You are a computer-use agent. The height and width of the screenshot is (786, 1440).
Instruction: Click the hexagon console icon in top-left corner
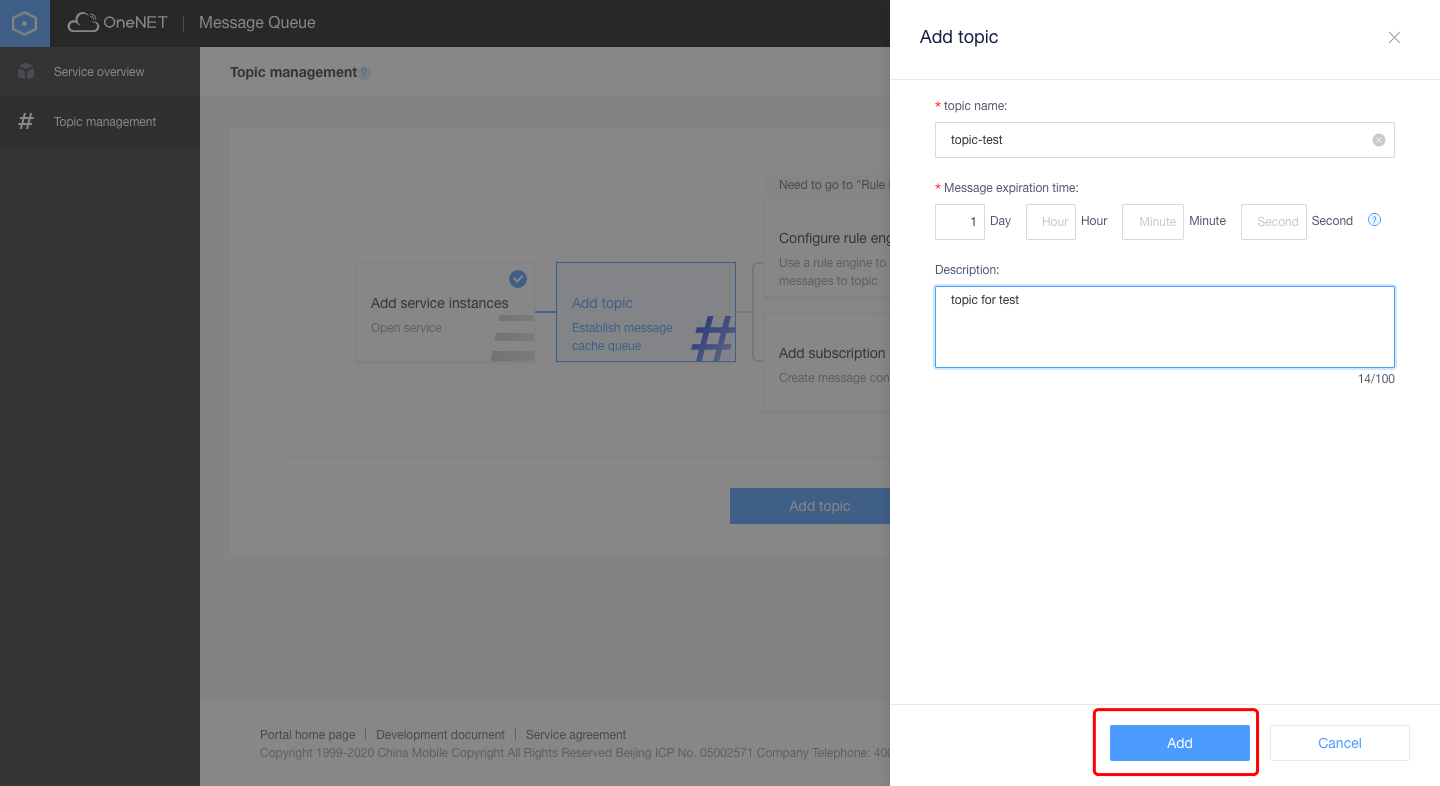(x=25, y=23)
